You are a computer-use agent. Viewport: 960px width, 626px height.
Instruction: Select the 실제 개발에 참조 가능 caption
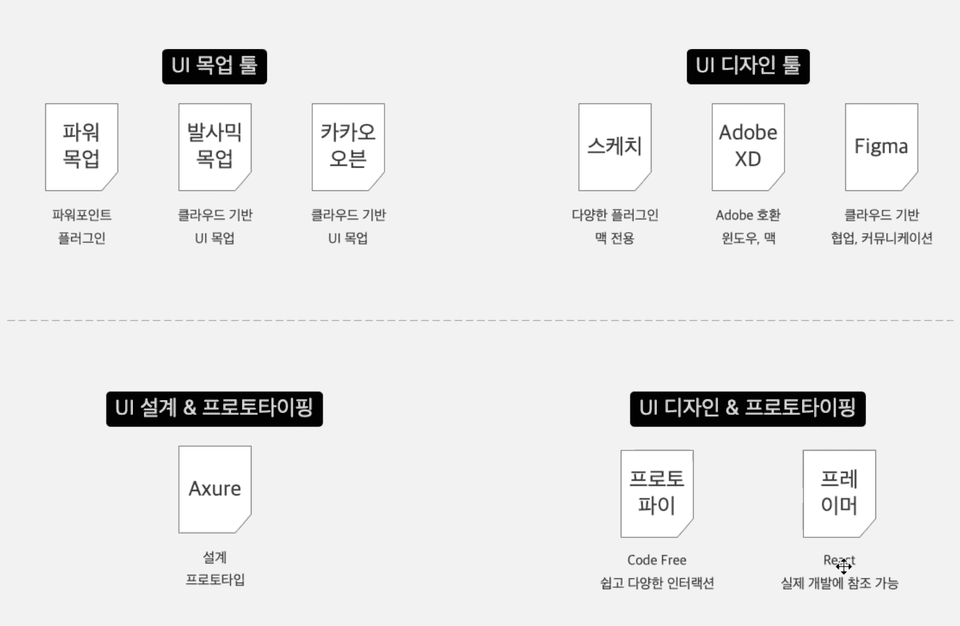click(839, 583)
